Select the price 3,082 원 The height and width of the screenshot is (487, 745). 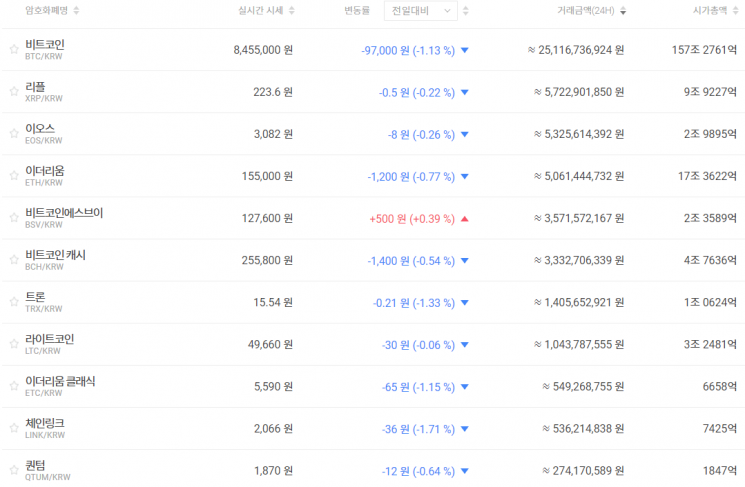[x=273, y=134]
